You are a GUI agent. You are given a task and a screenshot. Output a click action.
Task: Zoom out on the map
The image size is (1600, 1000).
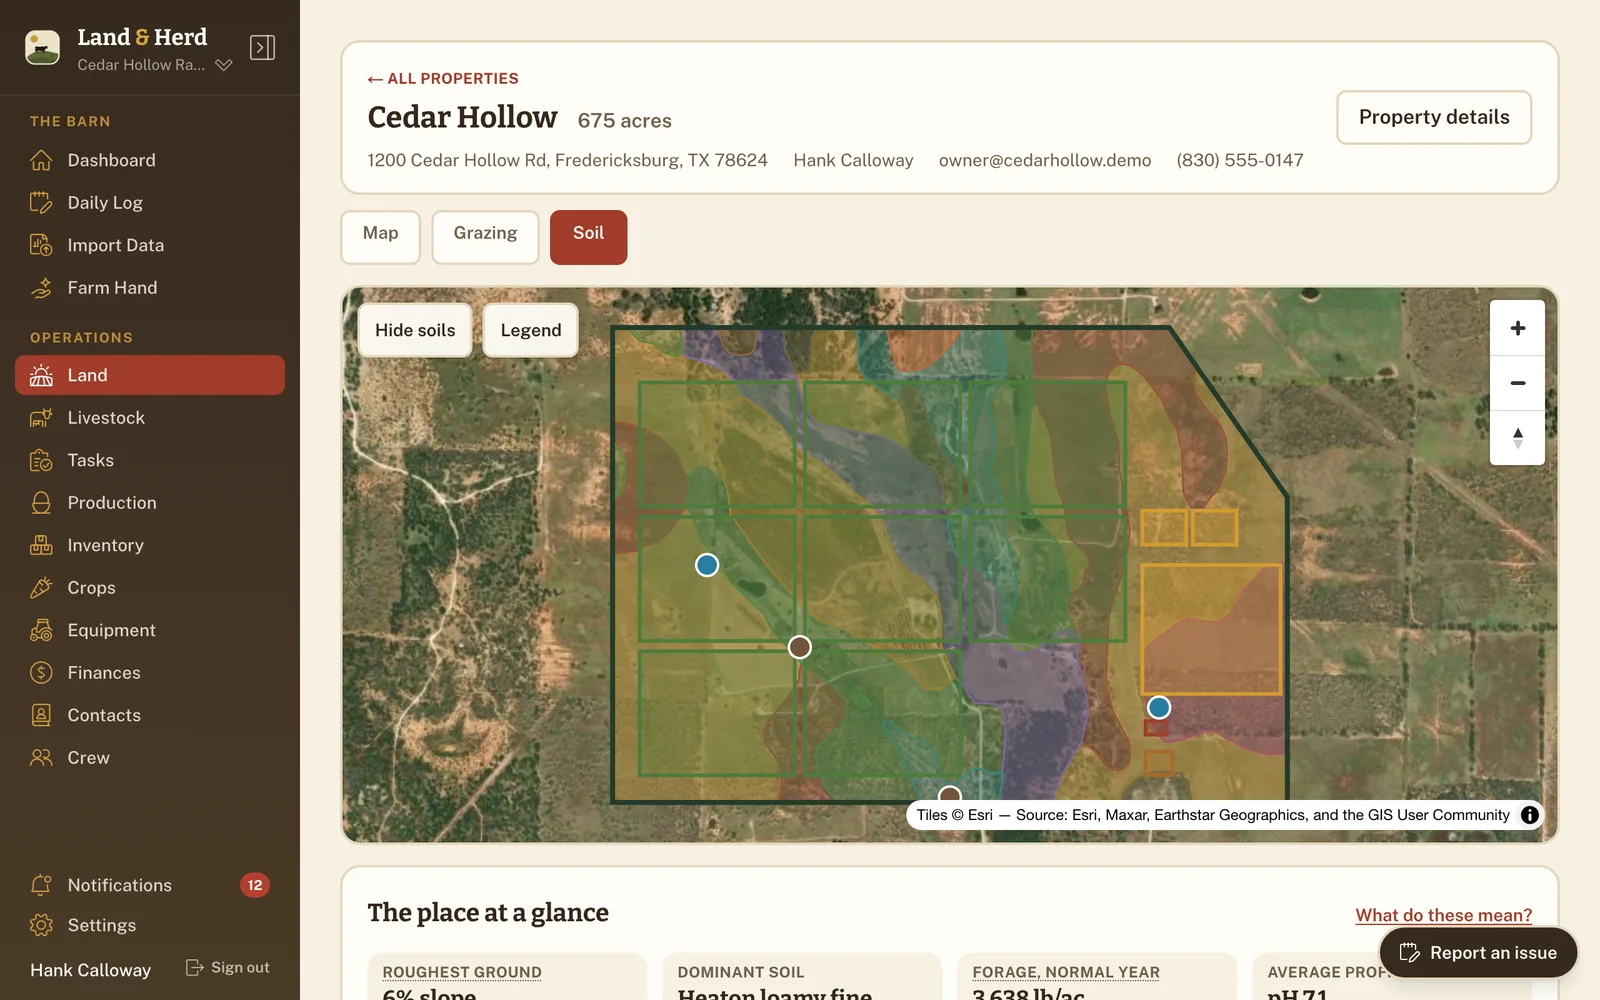[x=1517, y=383]
